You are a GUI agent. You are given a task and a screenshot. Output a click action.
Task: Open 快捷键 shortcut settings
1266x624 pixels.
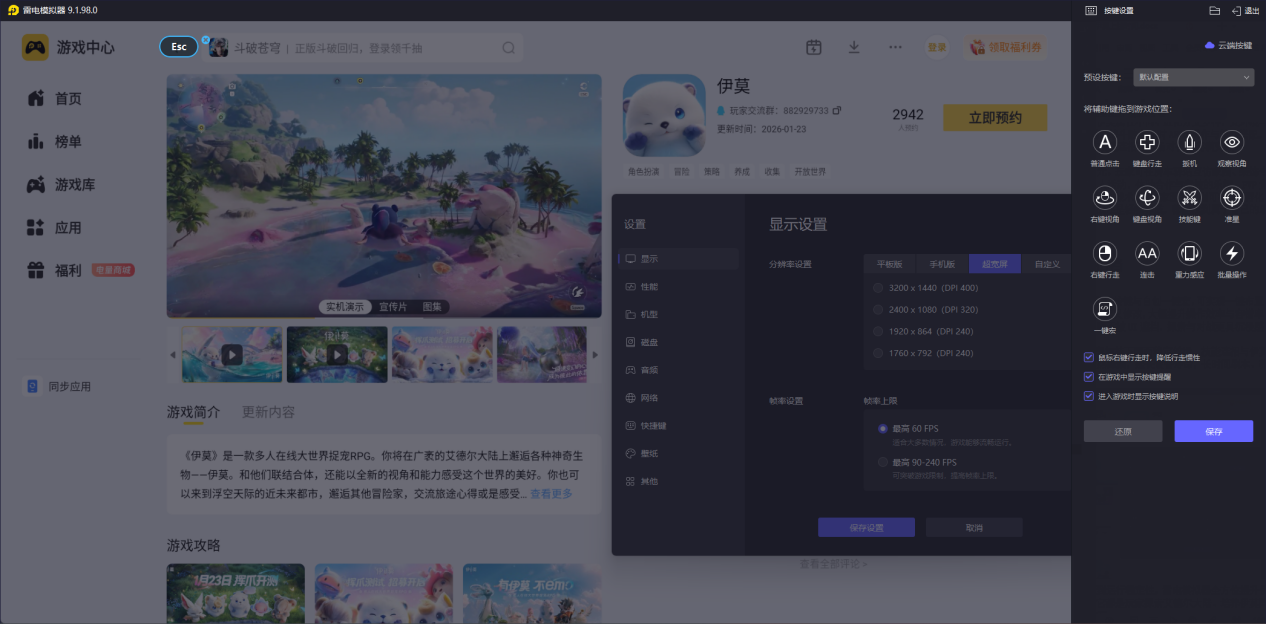(x=678, y=425)
